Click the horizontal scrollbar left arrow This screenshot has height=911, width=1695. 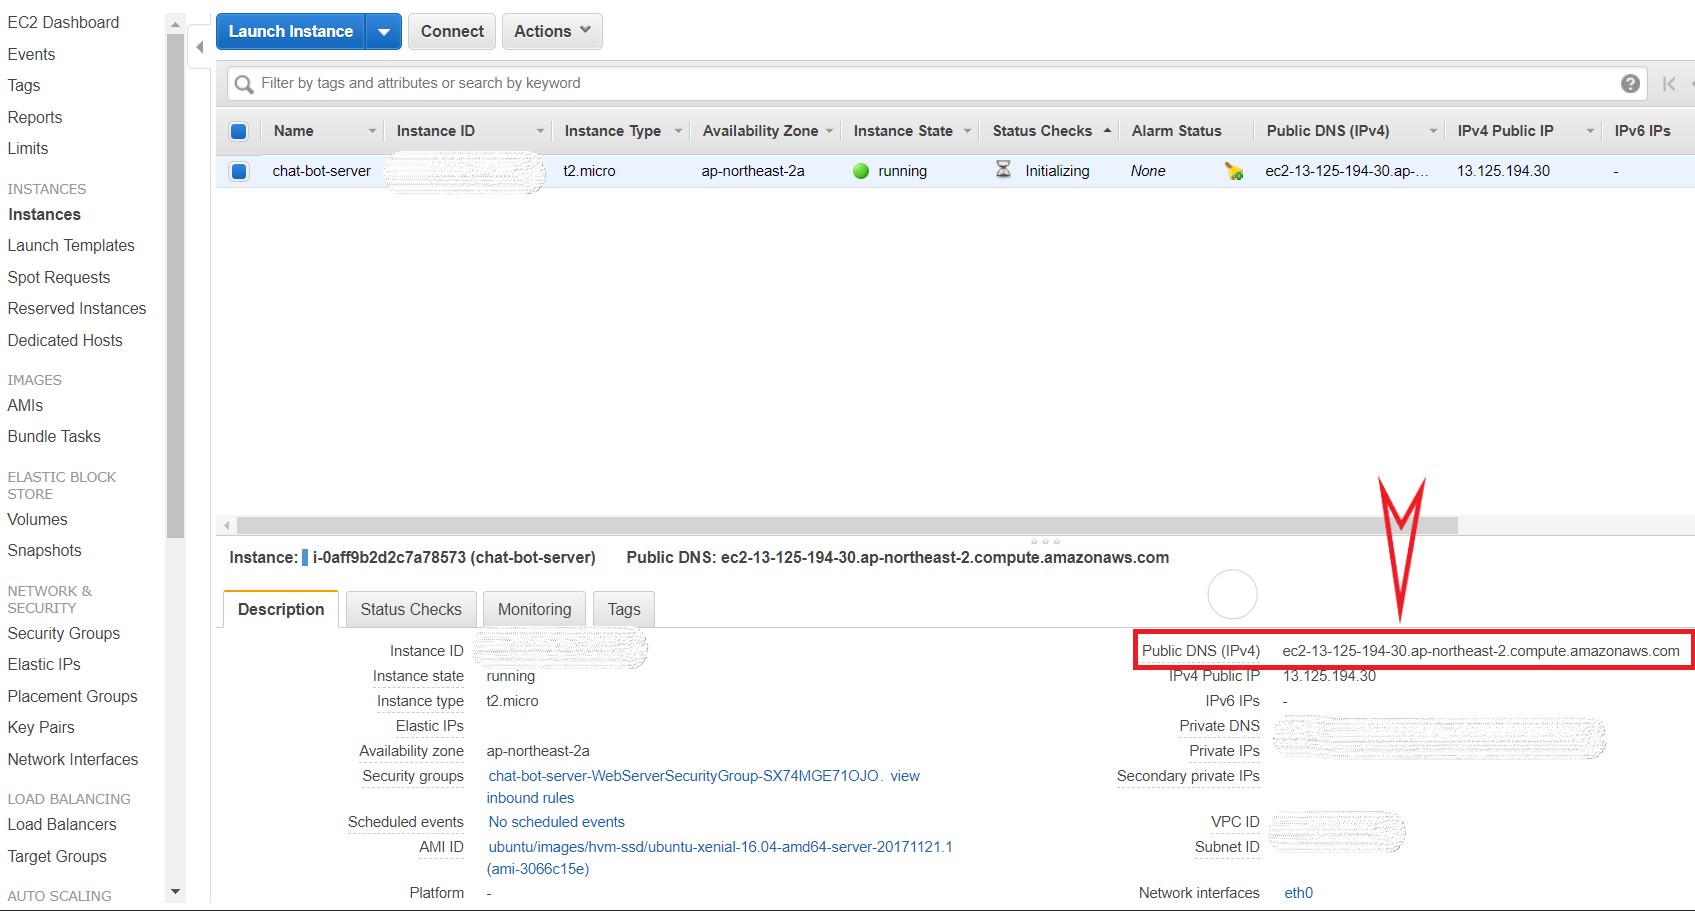click(227, 526)
